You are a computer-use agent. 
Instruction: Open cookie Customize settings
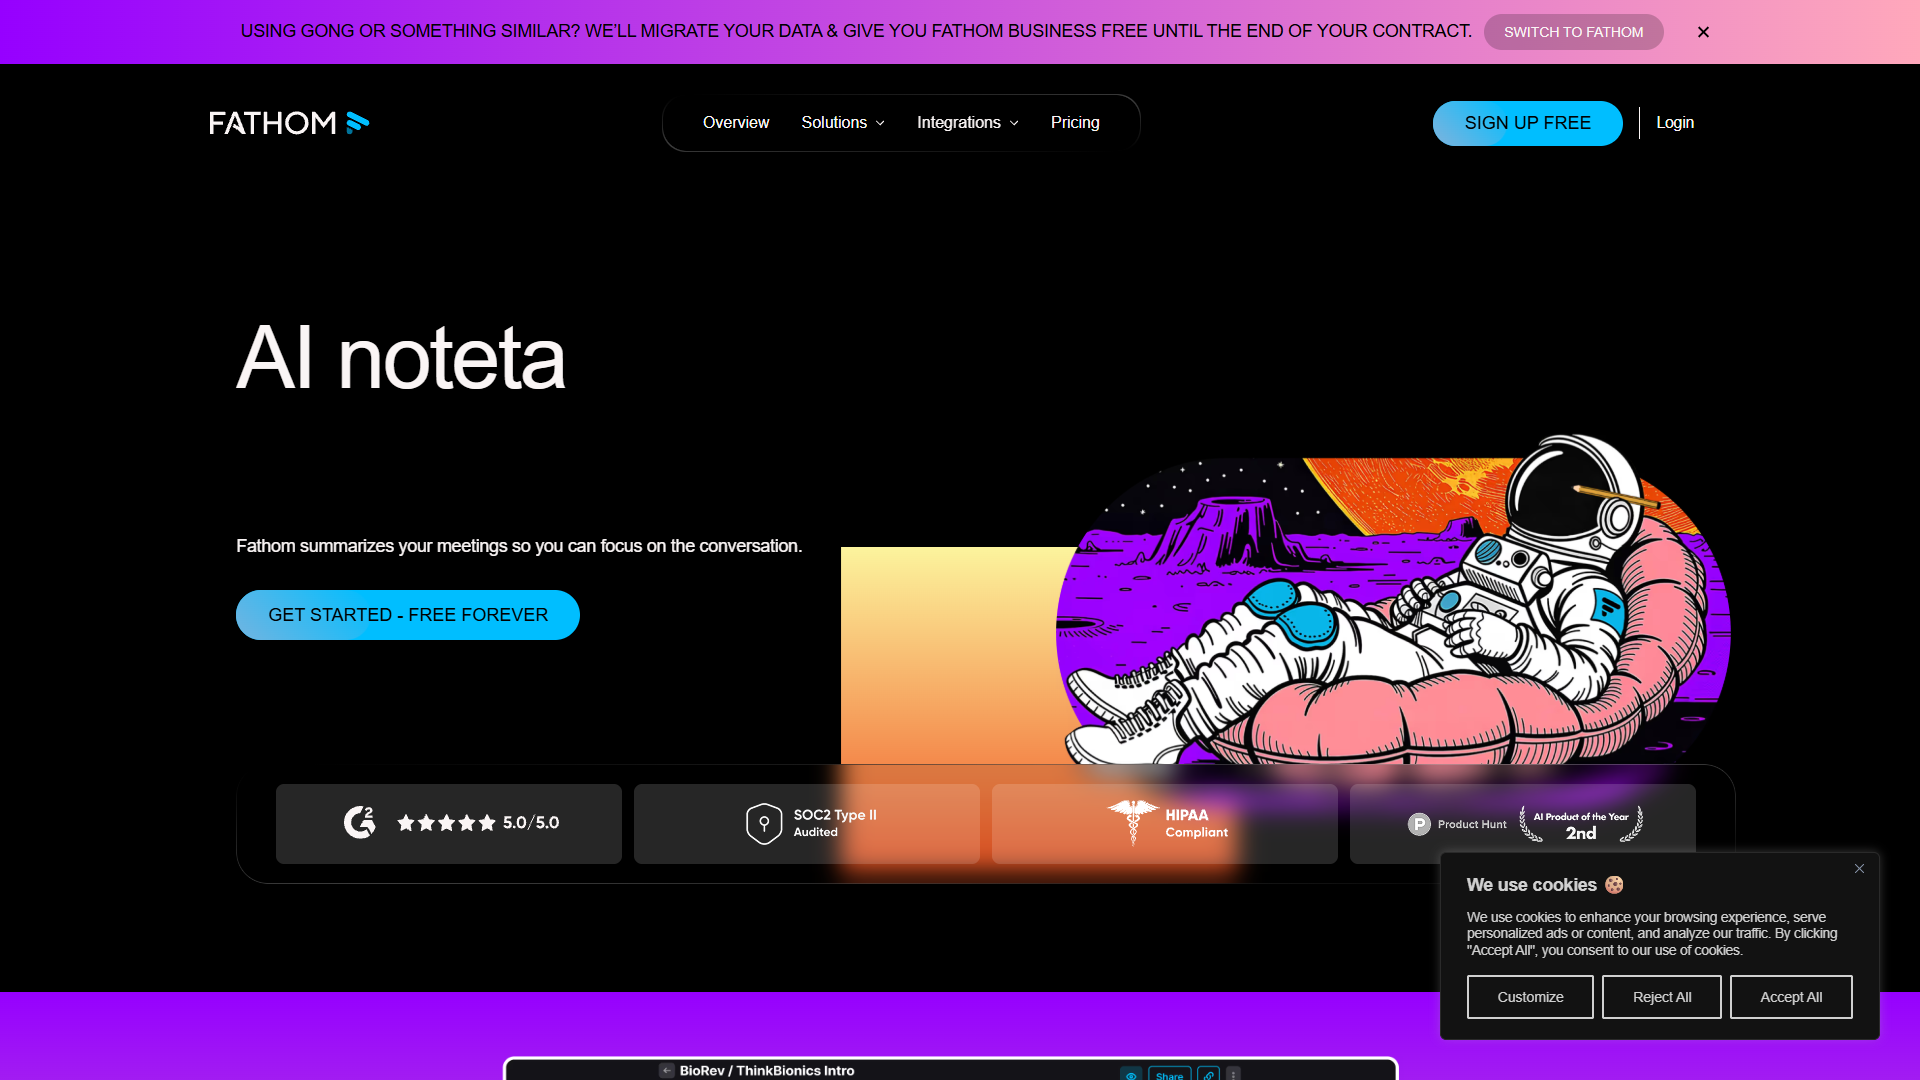pyautogui.click(x=1530, y=997)
